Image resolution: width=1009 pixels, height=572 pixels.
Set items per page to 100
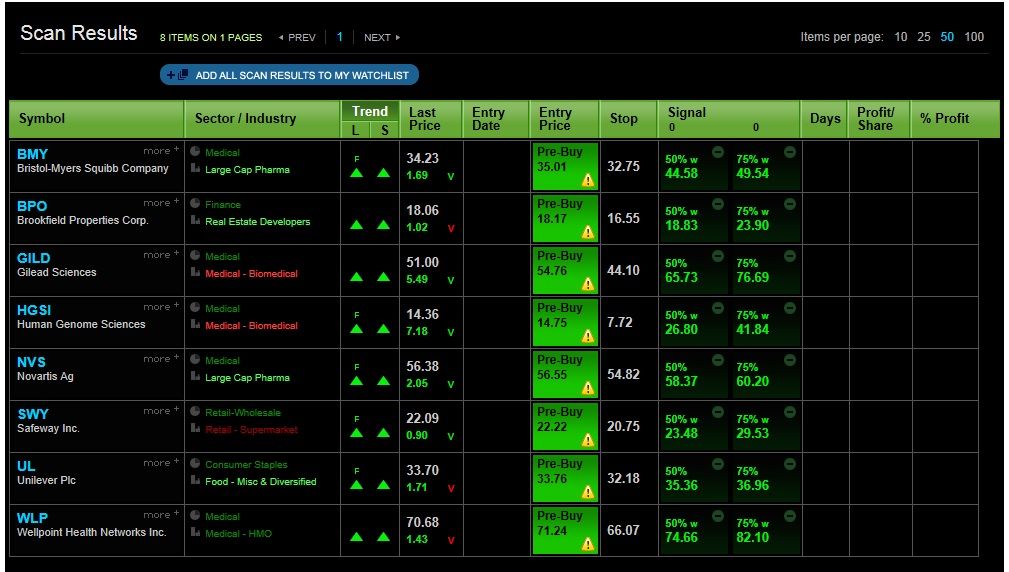[974, 37]
